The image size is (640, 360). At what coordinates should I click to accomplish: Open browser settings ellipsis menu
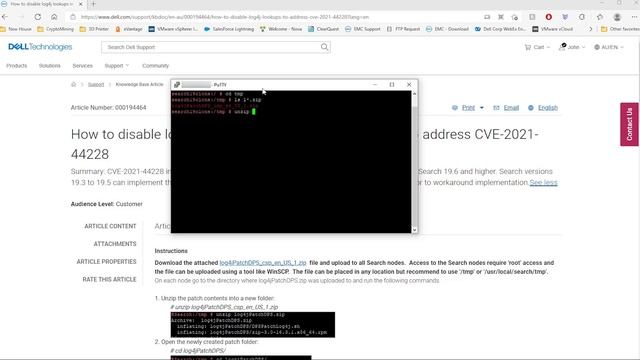click(x=634, y=17)
